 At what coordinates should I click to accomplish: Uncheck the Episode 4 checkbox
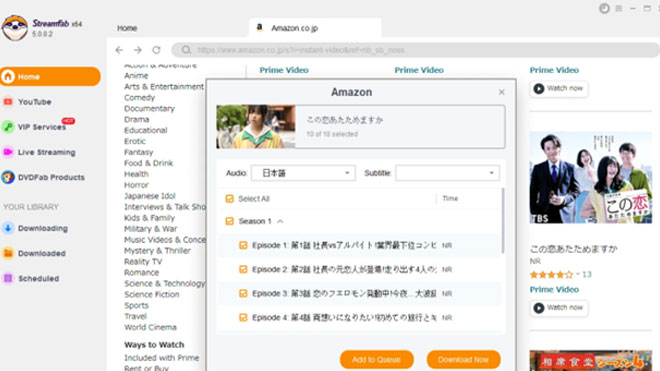point(243,317)
